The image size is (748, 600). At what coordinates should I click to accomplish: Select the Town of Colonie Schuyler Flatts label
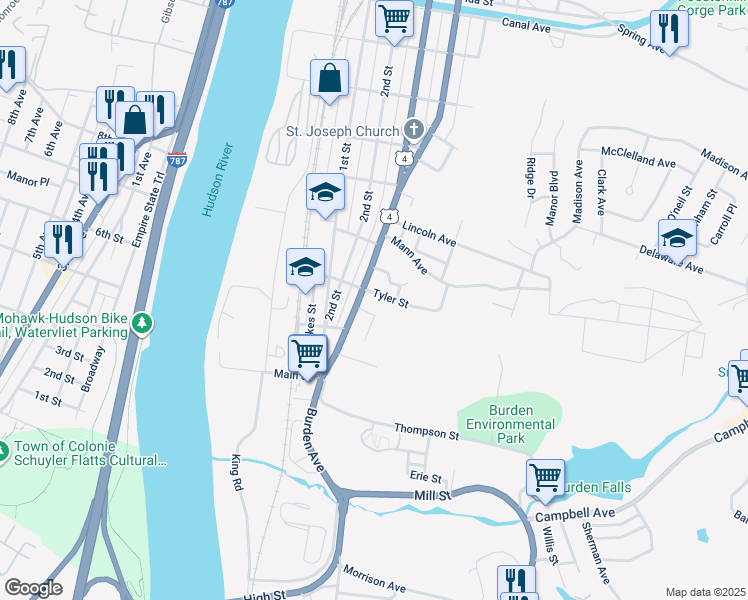[x=90, y=453]
